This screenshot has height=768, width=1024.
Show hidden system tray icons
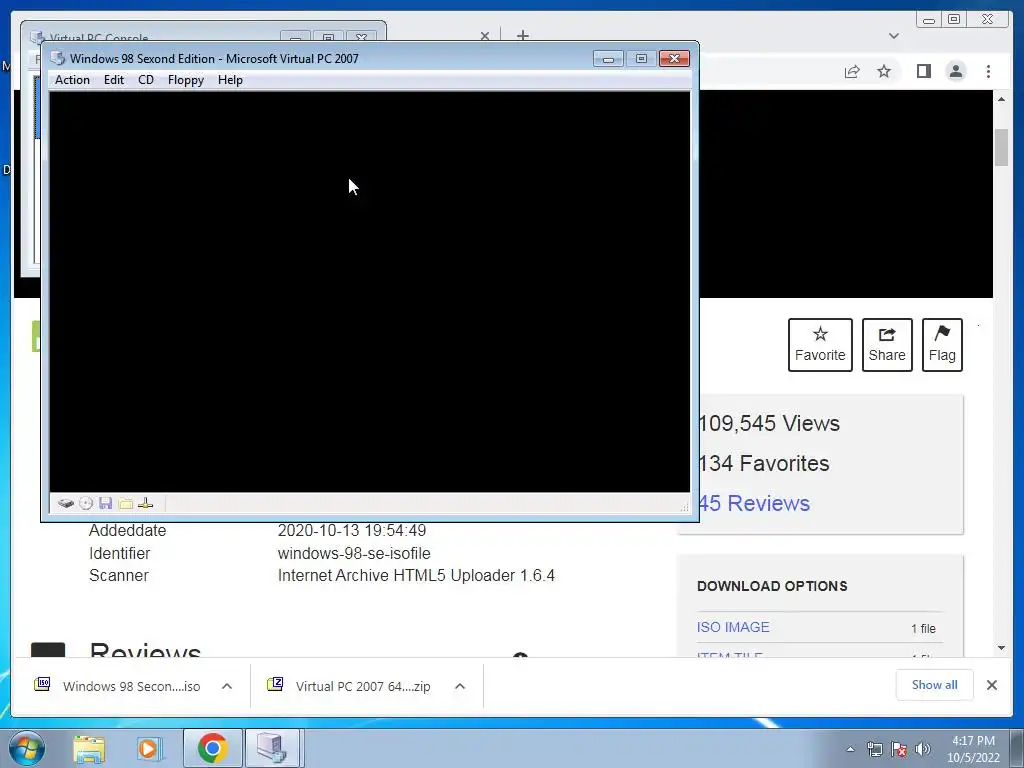(850, 749)
